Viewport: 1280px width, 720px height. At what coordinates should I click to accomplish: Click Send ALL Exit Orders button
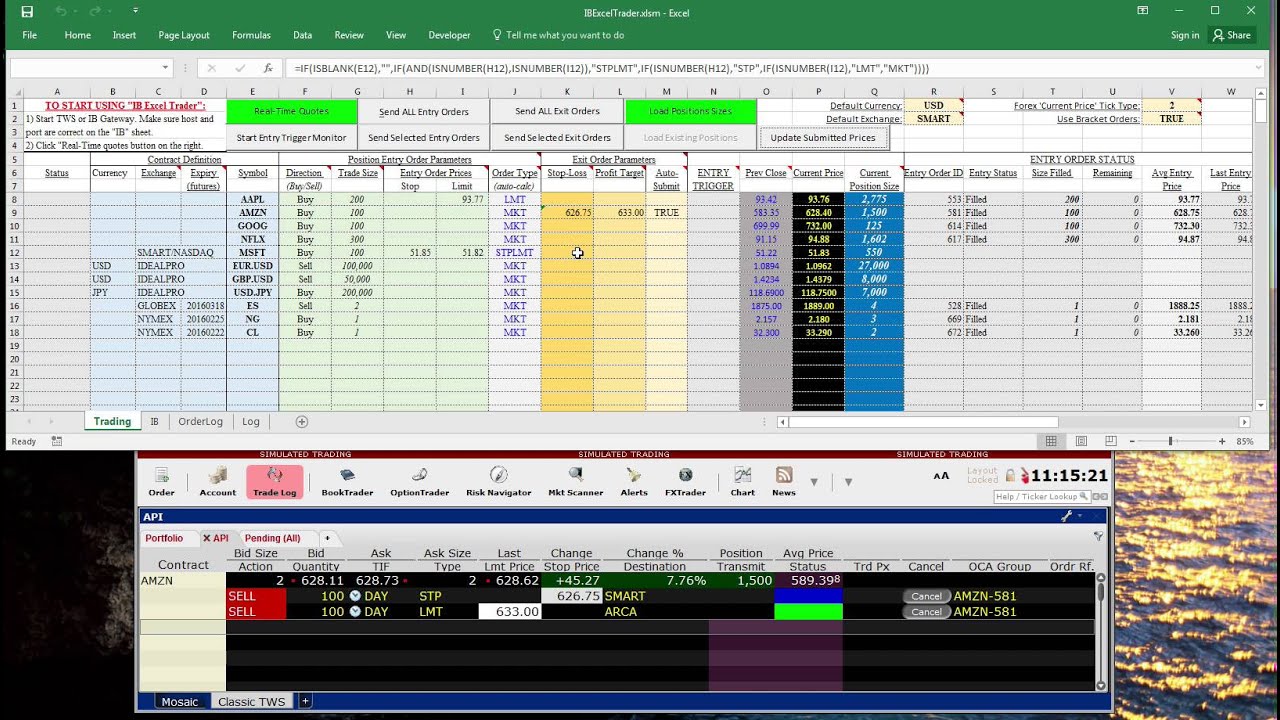pyautogui.click(x=557, y=112)
